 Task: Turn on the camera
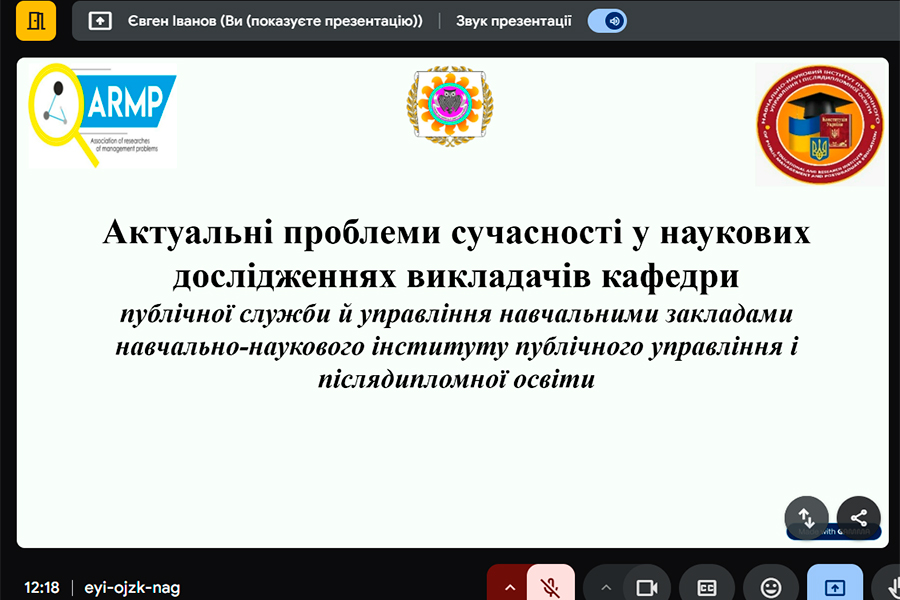[647, 587]
